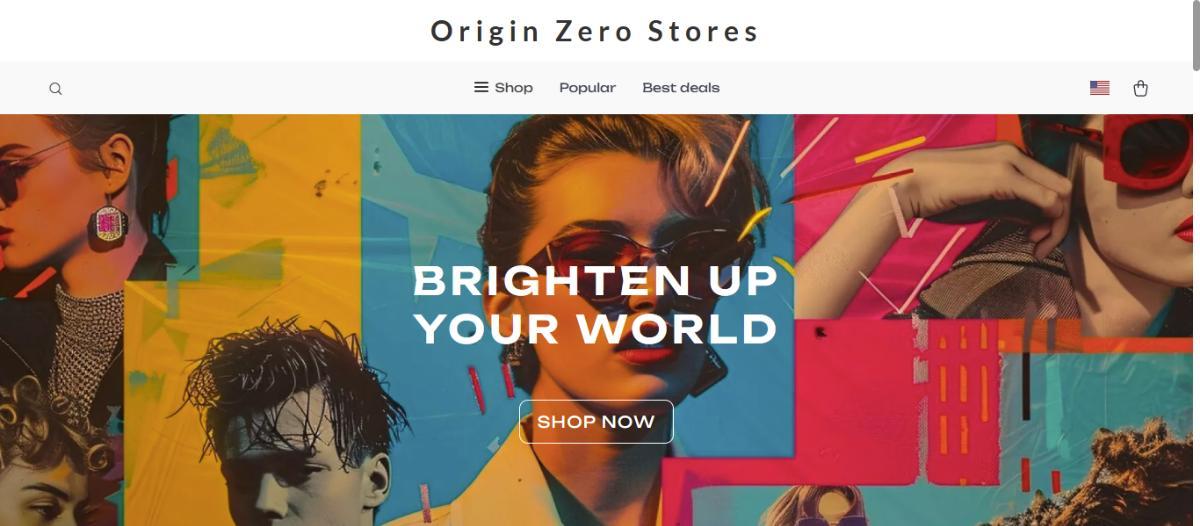1200x526 pixels.
Task: Click the BRIGHTEN UP YOUR WORLD heading
Action: click(596, 304)
